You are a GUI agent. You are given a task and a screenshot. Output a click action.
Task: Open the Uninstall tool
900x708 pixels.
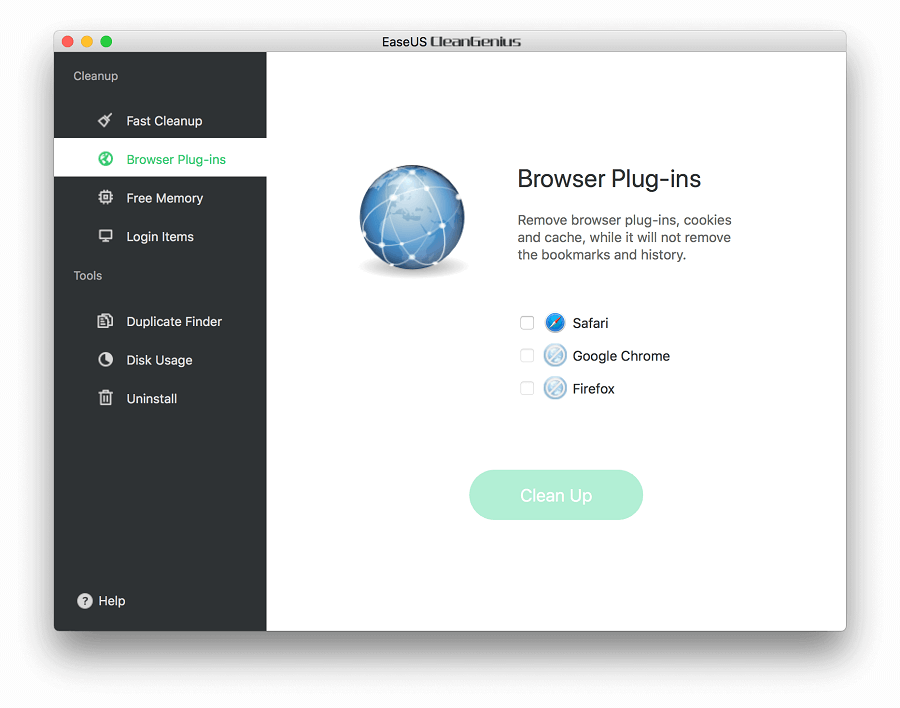point(160,398)
